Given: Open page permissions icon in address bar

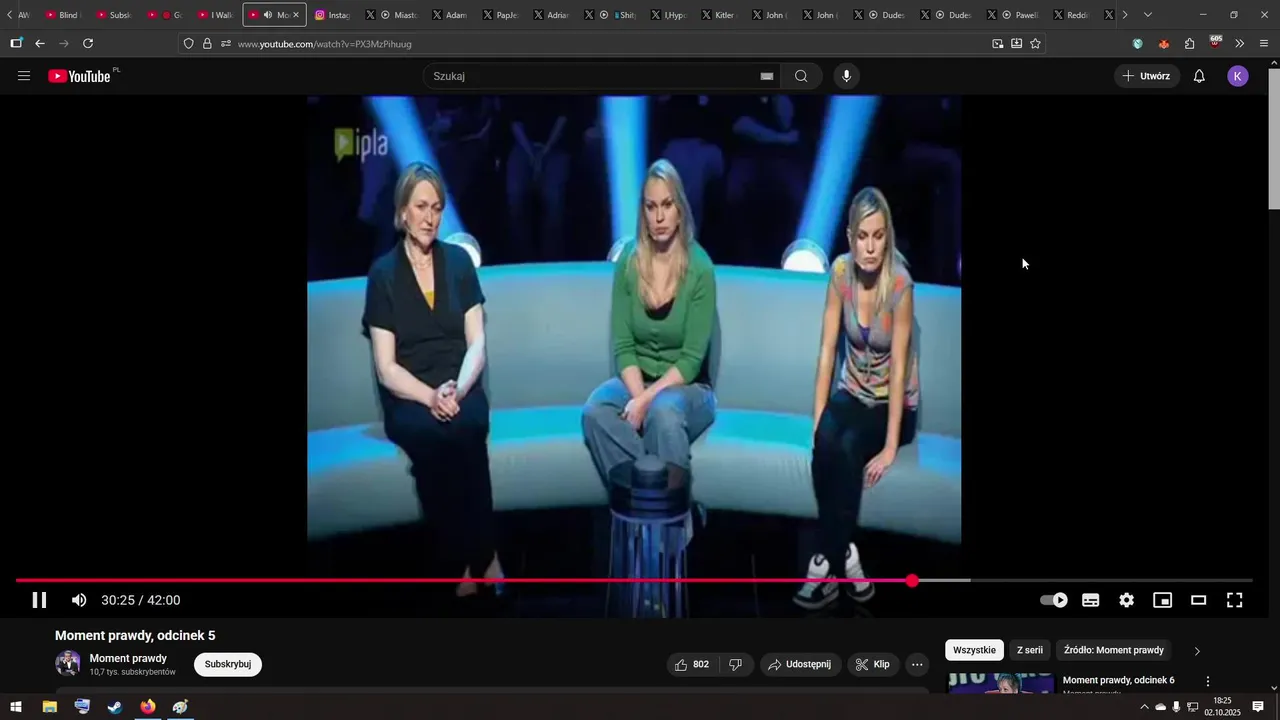Looking at the screenshot, I should [x=226, y=43].
